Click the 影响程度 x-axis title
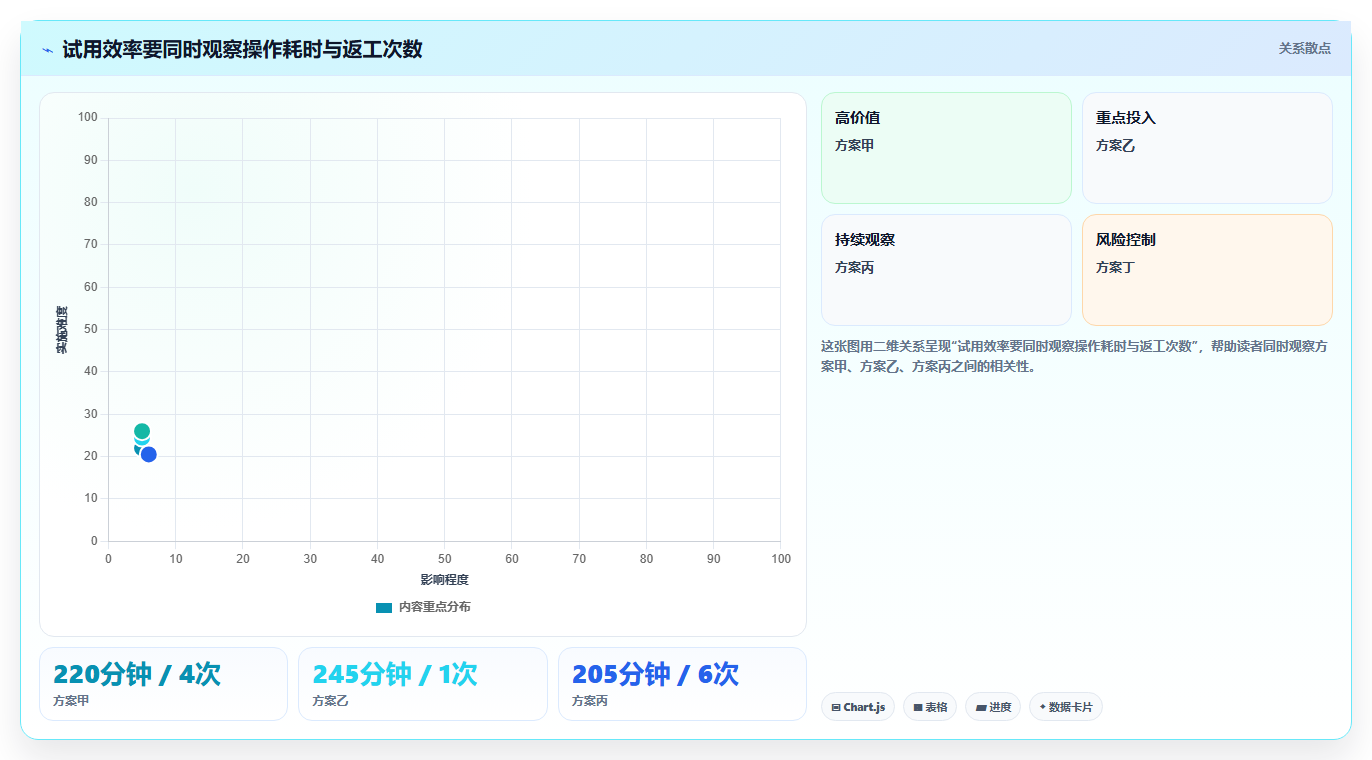This screenshot has height=760, width=1372. coord(444,579)
